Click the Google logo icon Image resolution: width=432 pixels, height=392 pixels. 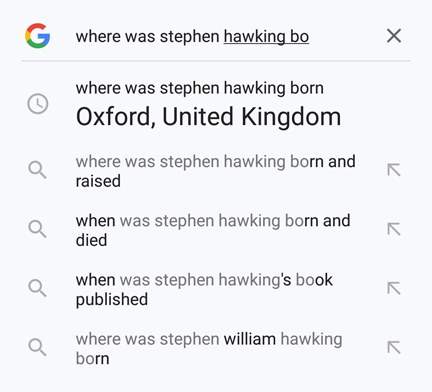(x=38, y=36)
